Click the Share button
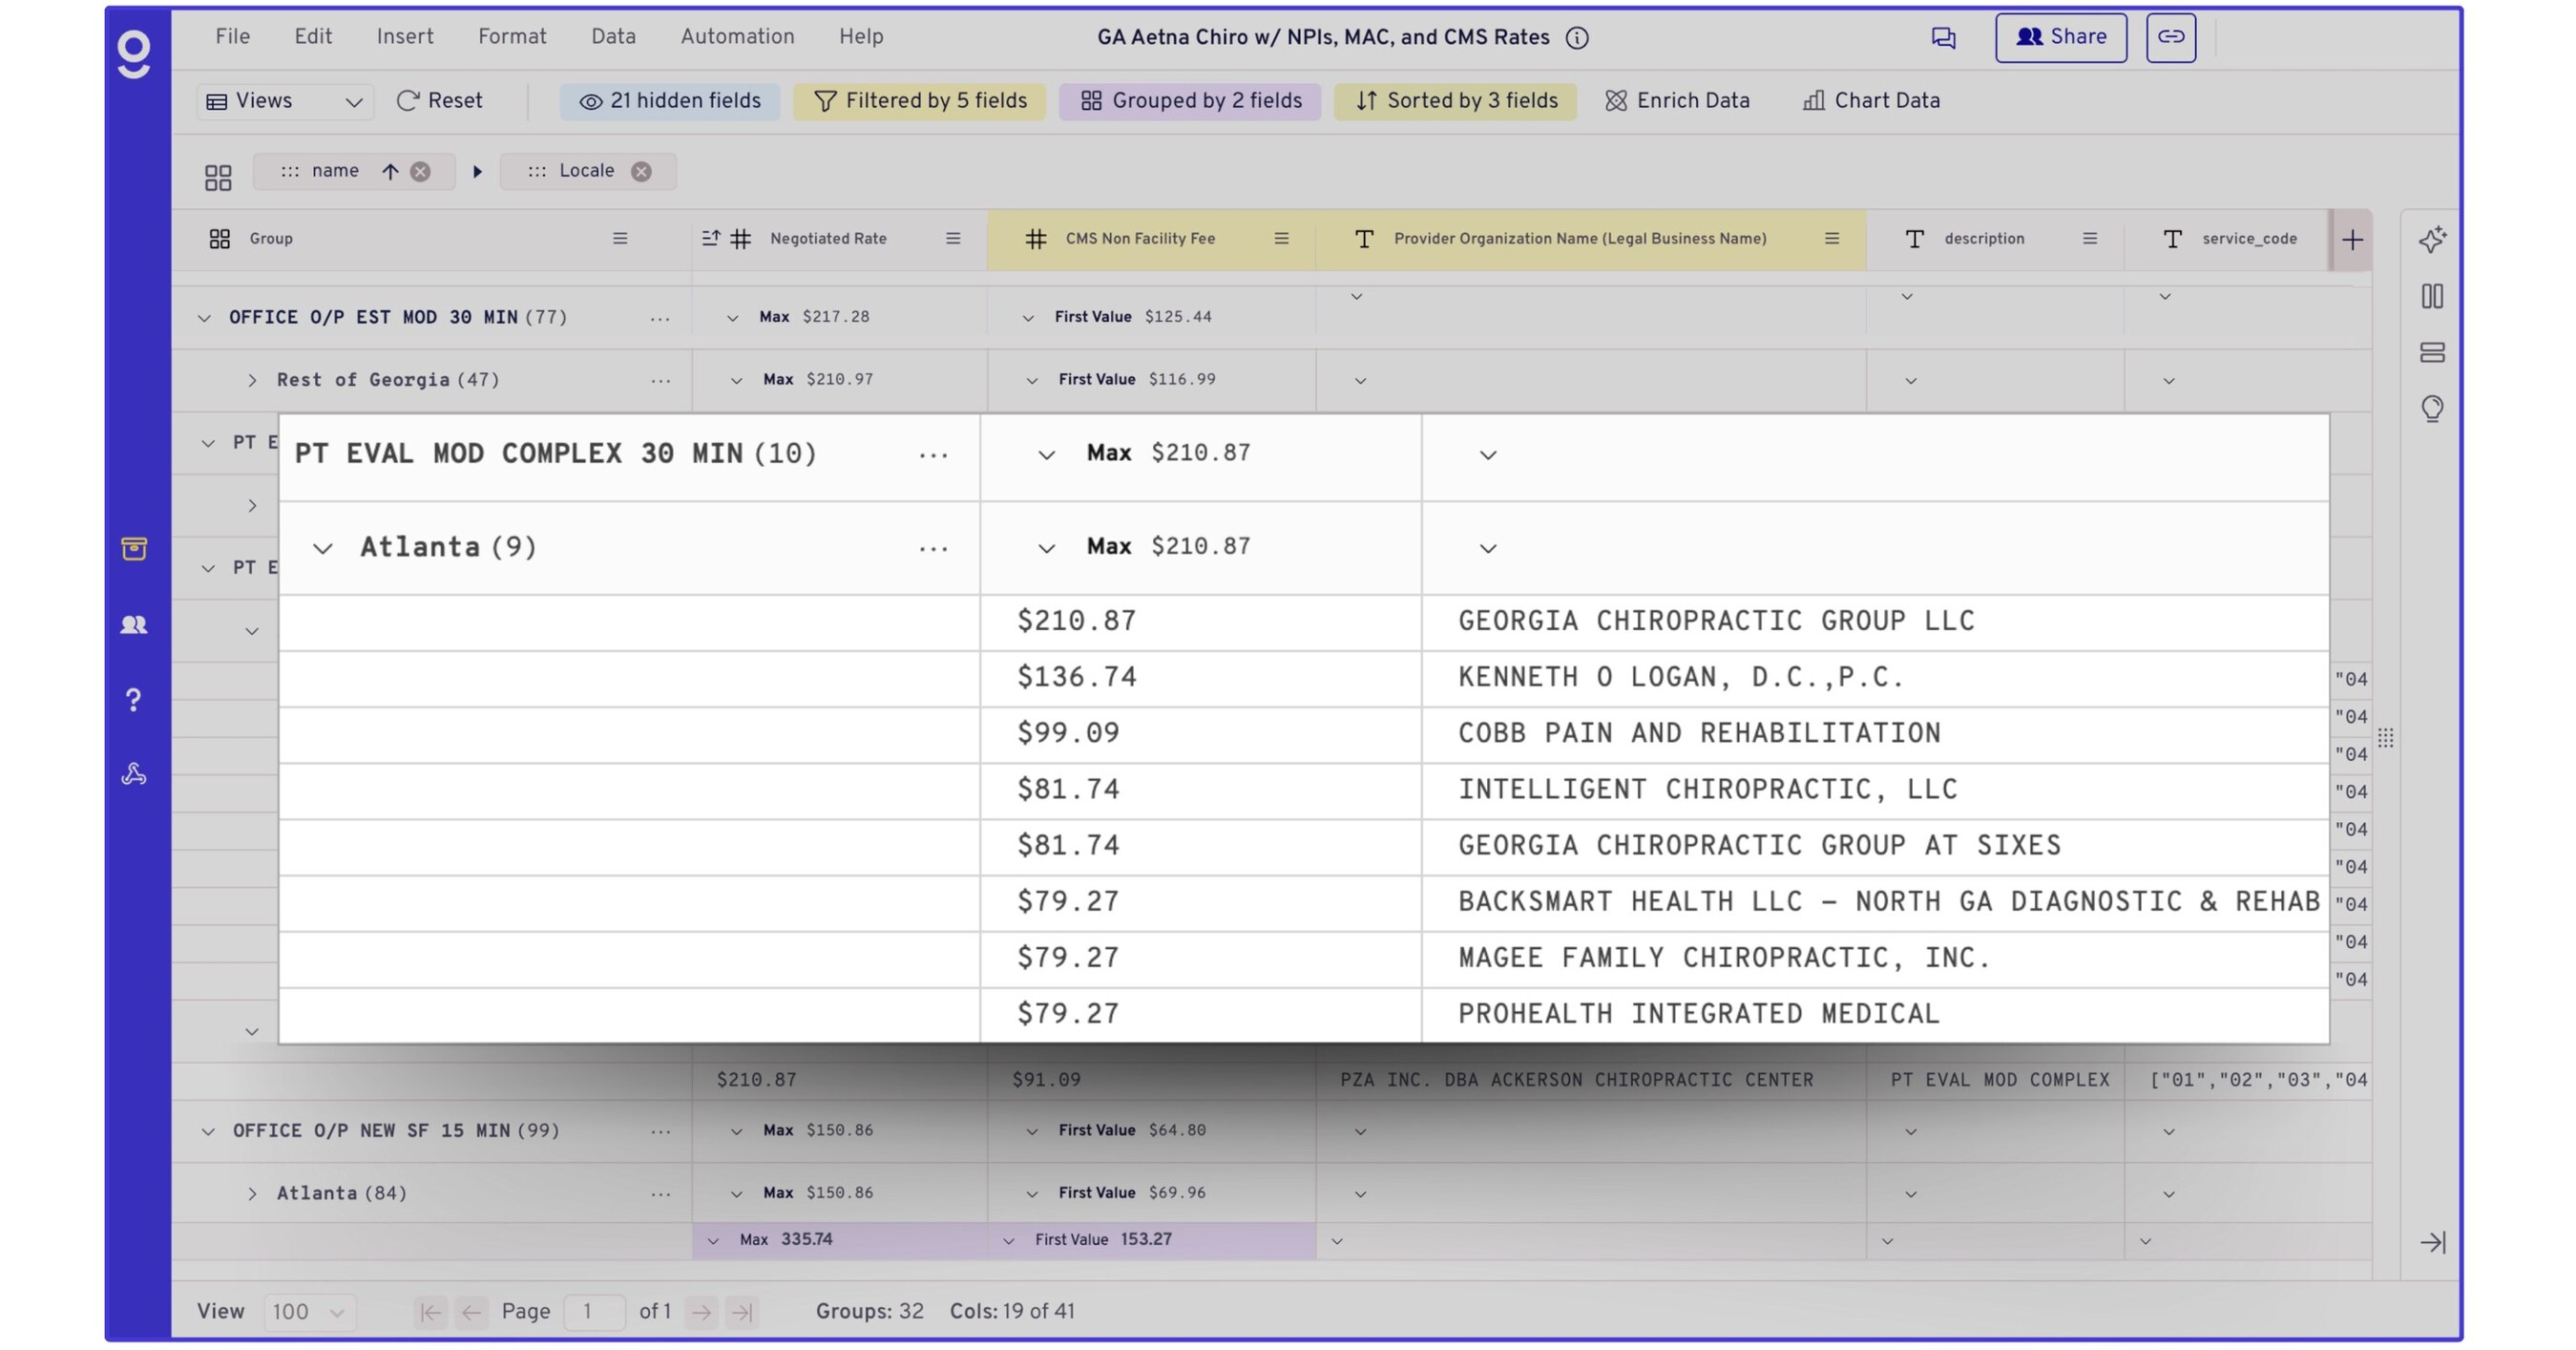The height and width of the screenshot is (1350, 2576). [2060, 37]
